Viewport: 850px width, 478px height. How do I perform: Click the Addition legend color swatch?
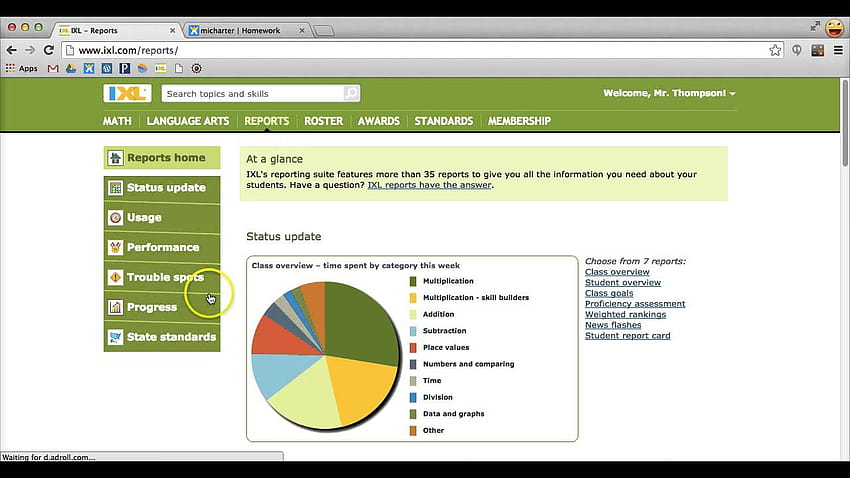413,314
